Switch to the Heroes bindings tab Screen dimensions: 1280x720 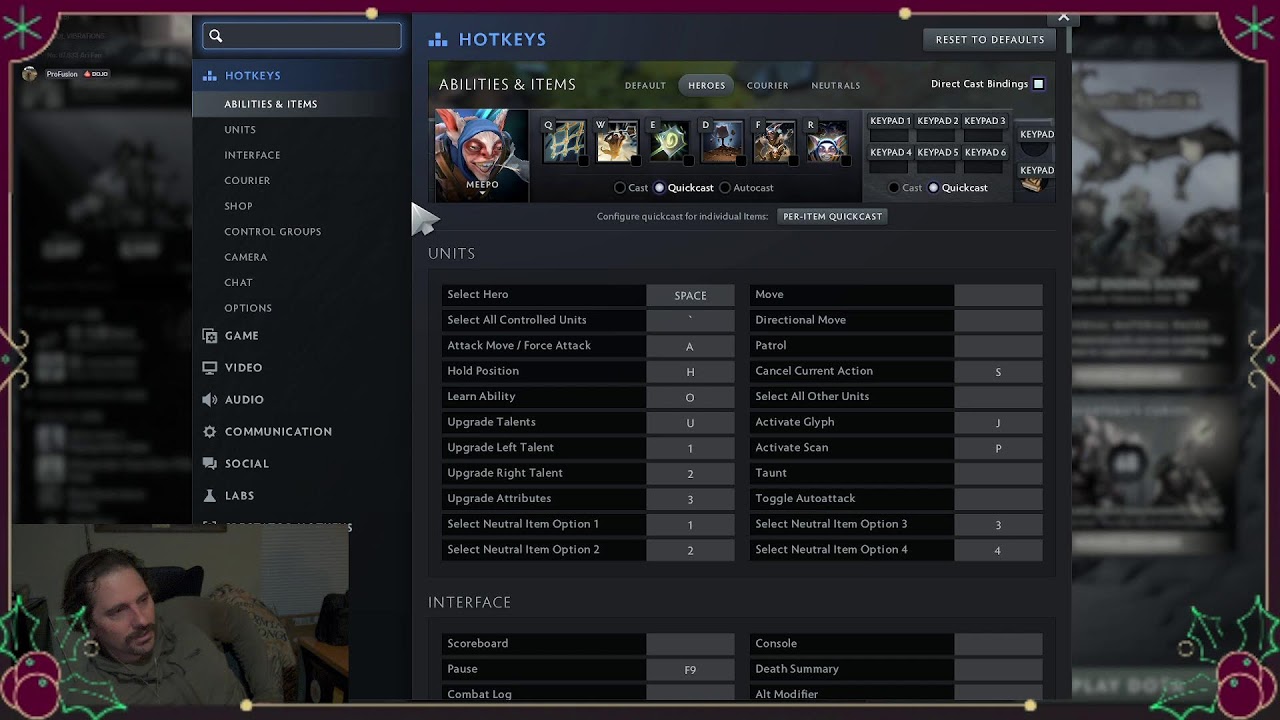tap(706, 86)
